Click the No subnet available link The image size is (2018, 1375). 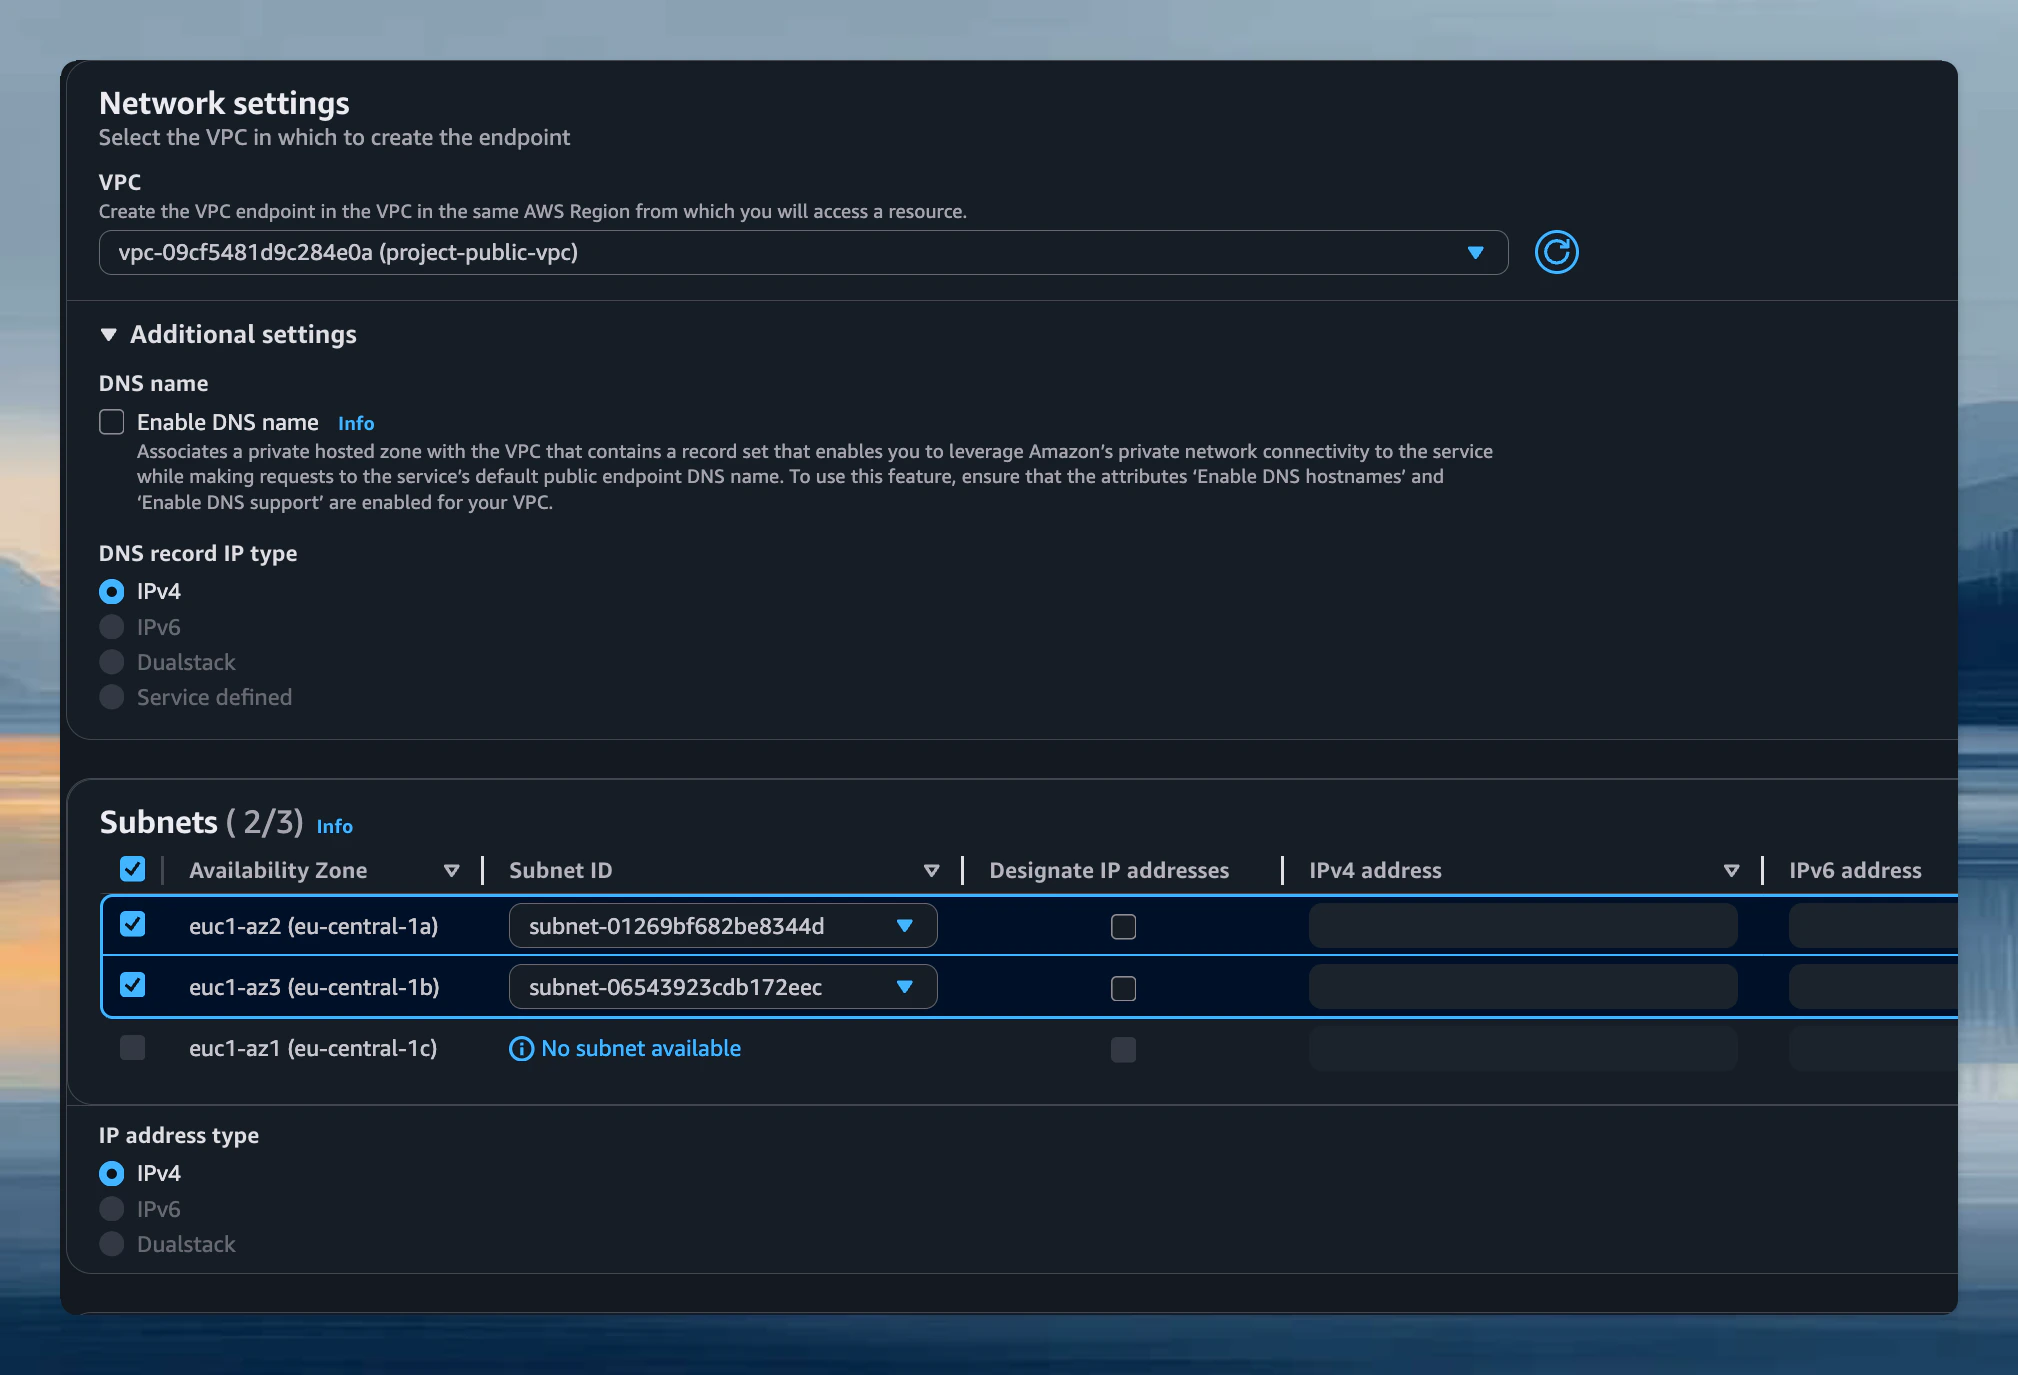coord(641,1048)
